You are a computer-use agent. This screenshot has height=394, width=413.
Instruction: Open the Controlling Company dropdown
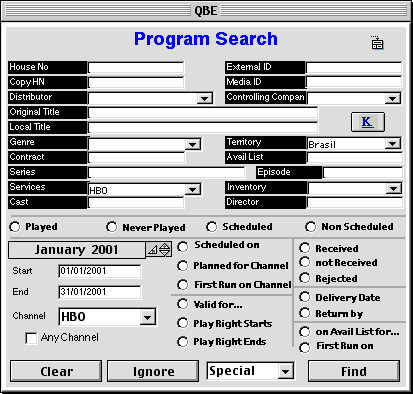pyautogui.click(x=393, y=98)
